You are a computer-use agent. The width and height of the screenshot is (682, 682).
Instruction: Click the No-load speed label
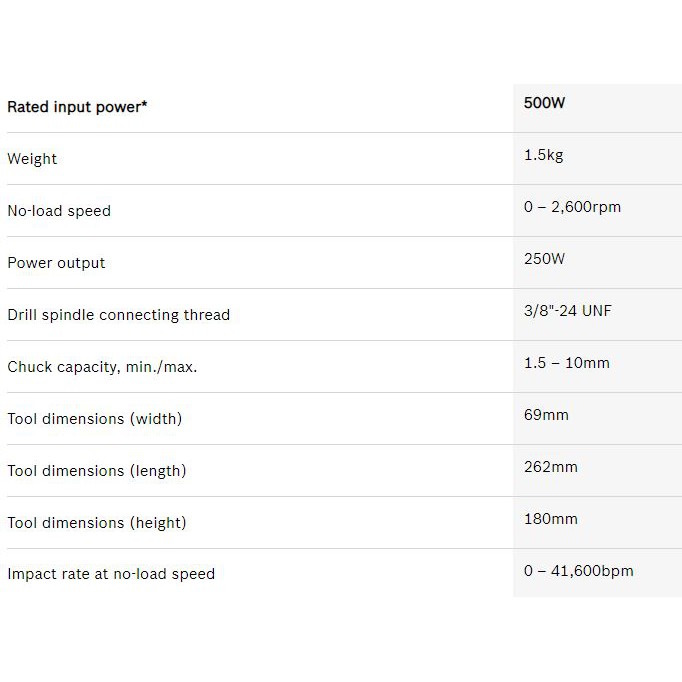(59, 211)
